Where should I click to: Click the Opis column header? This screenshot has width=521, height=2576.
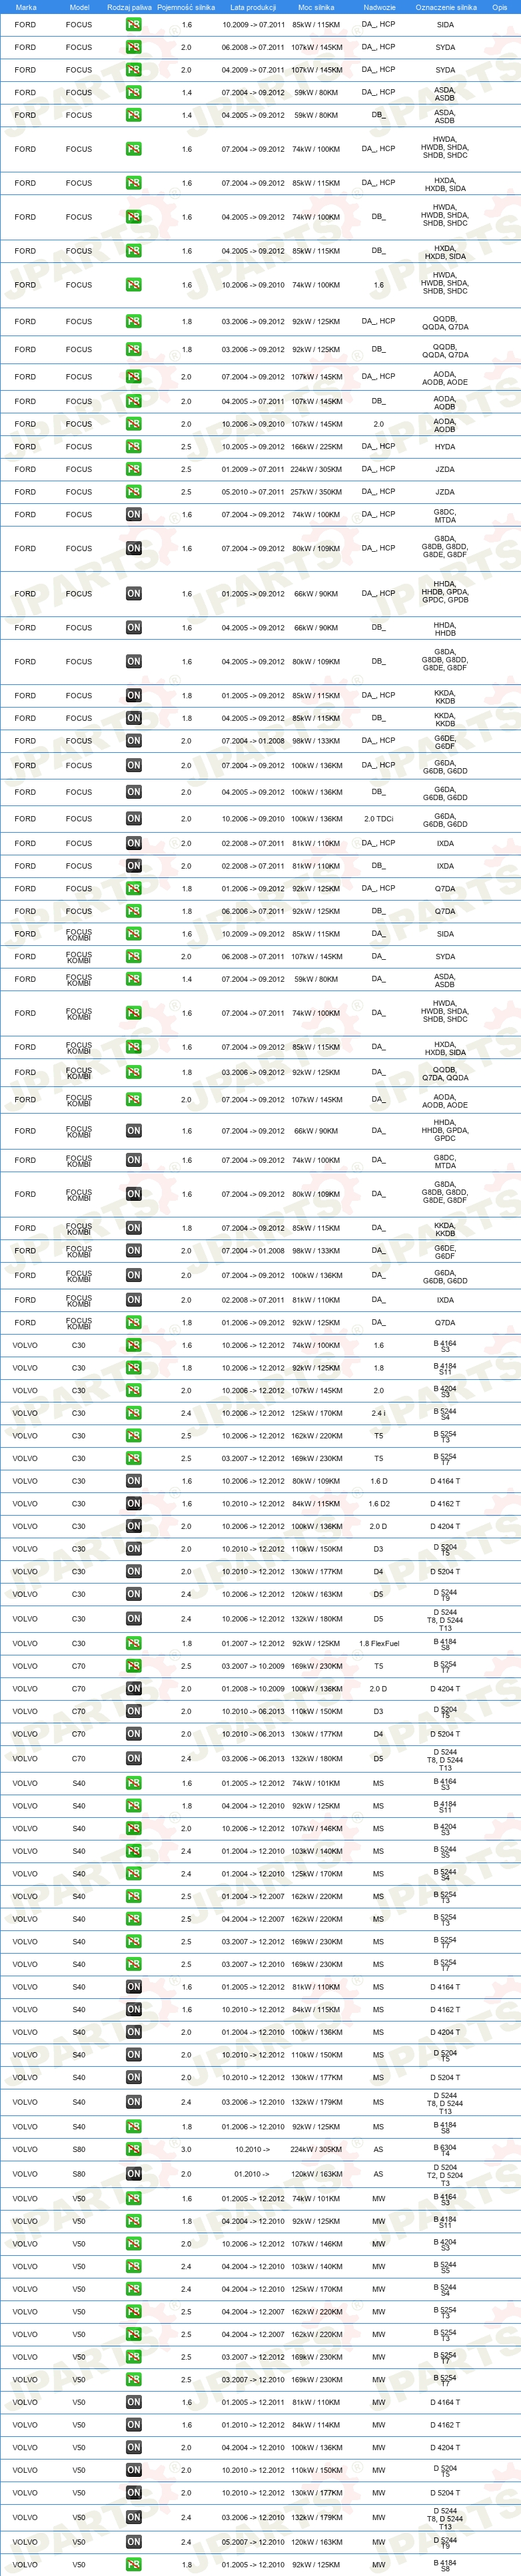coord(499,7)
